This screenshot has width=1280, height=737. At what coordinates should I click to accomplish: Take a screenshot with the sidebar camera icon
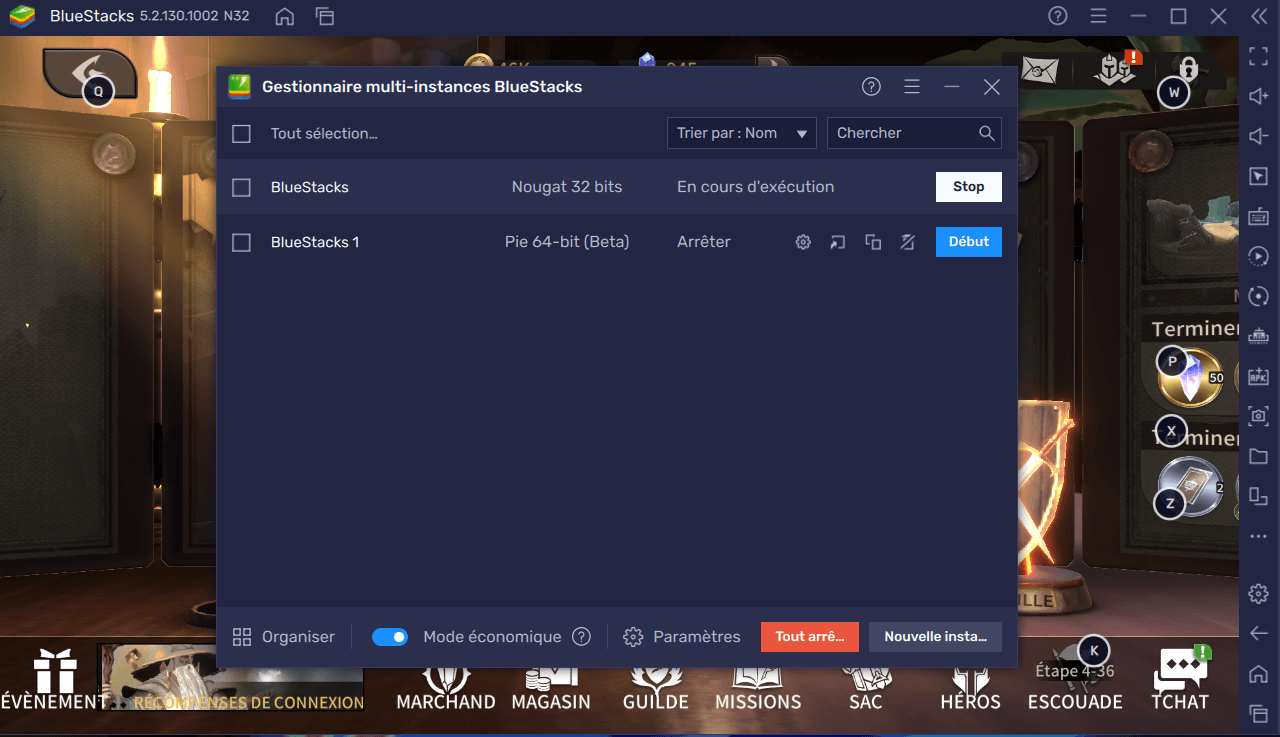click(1258, 416)
